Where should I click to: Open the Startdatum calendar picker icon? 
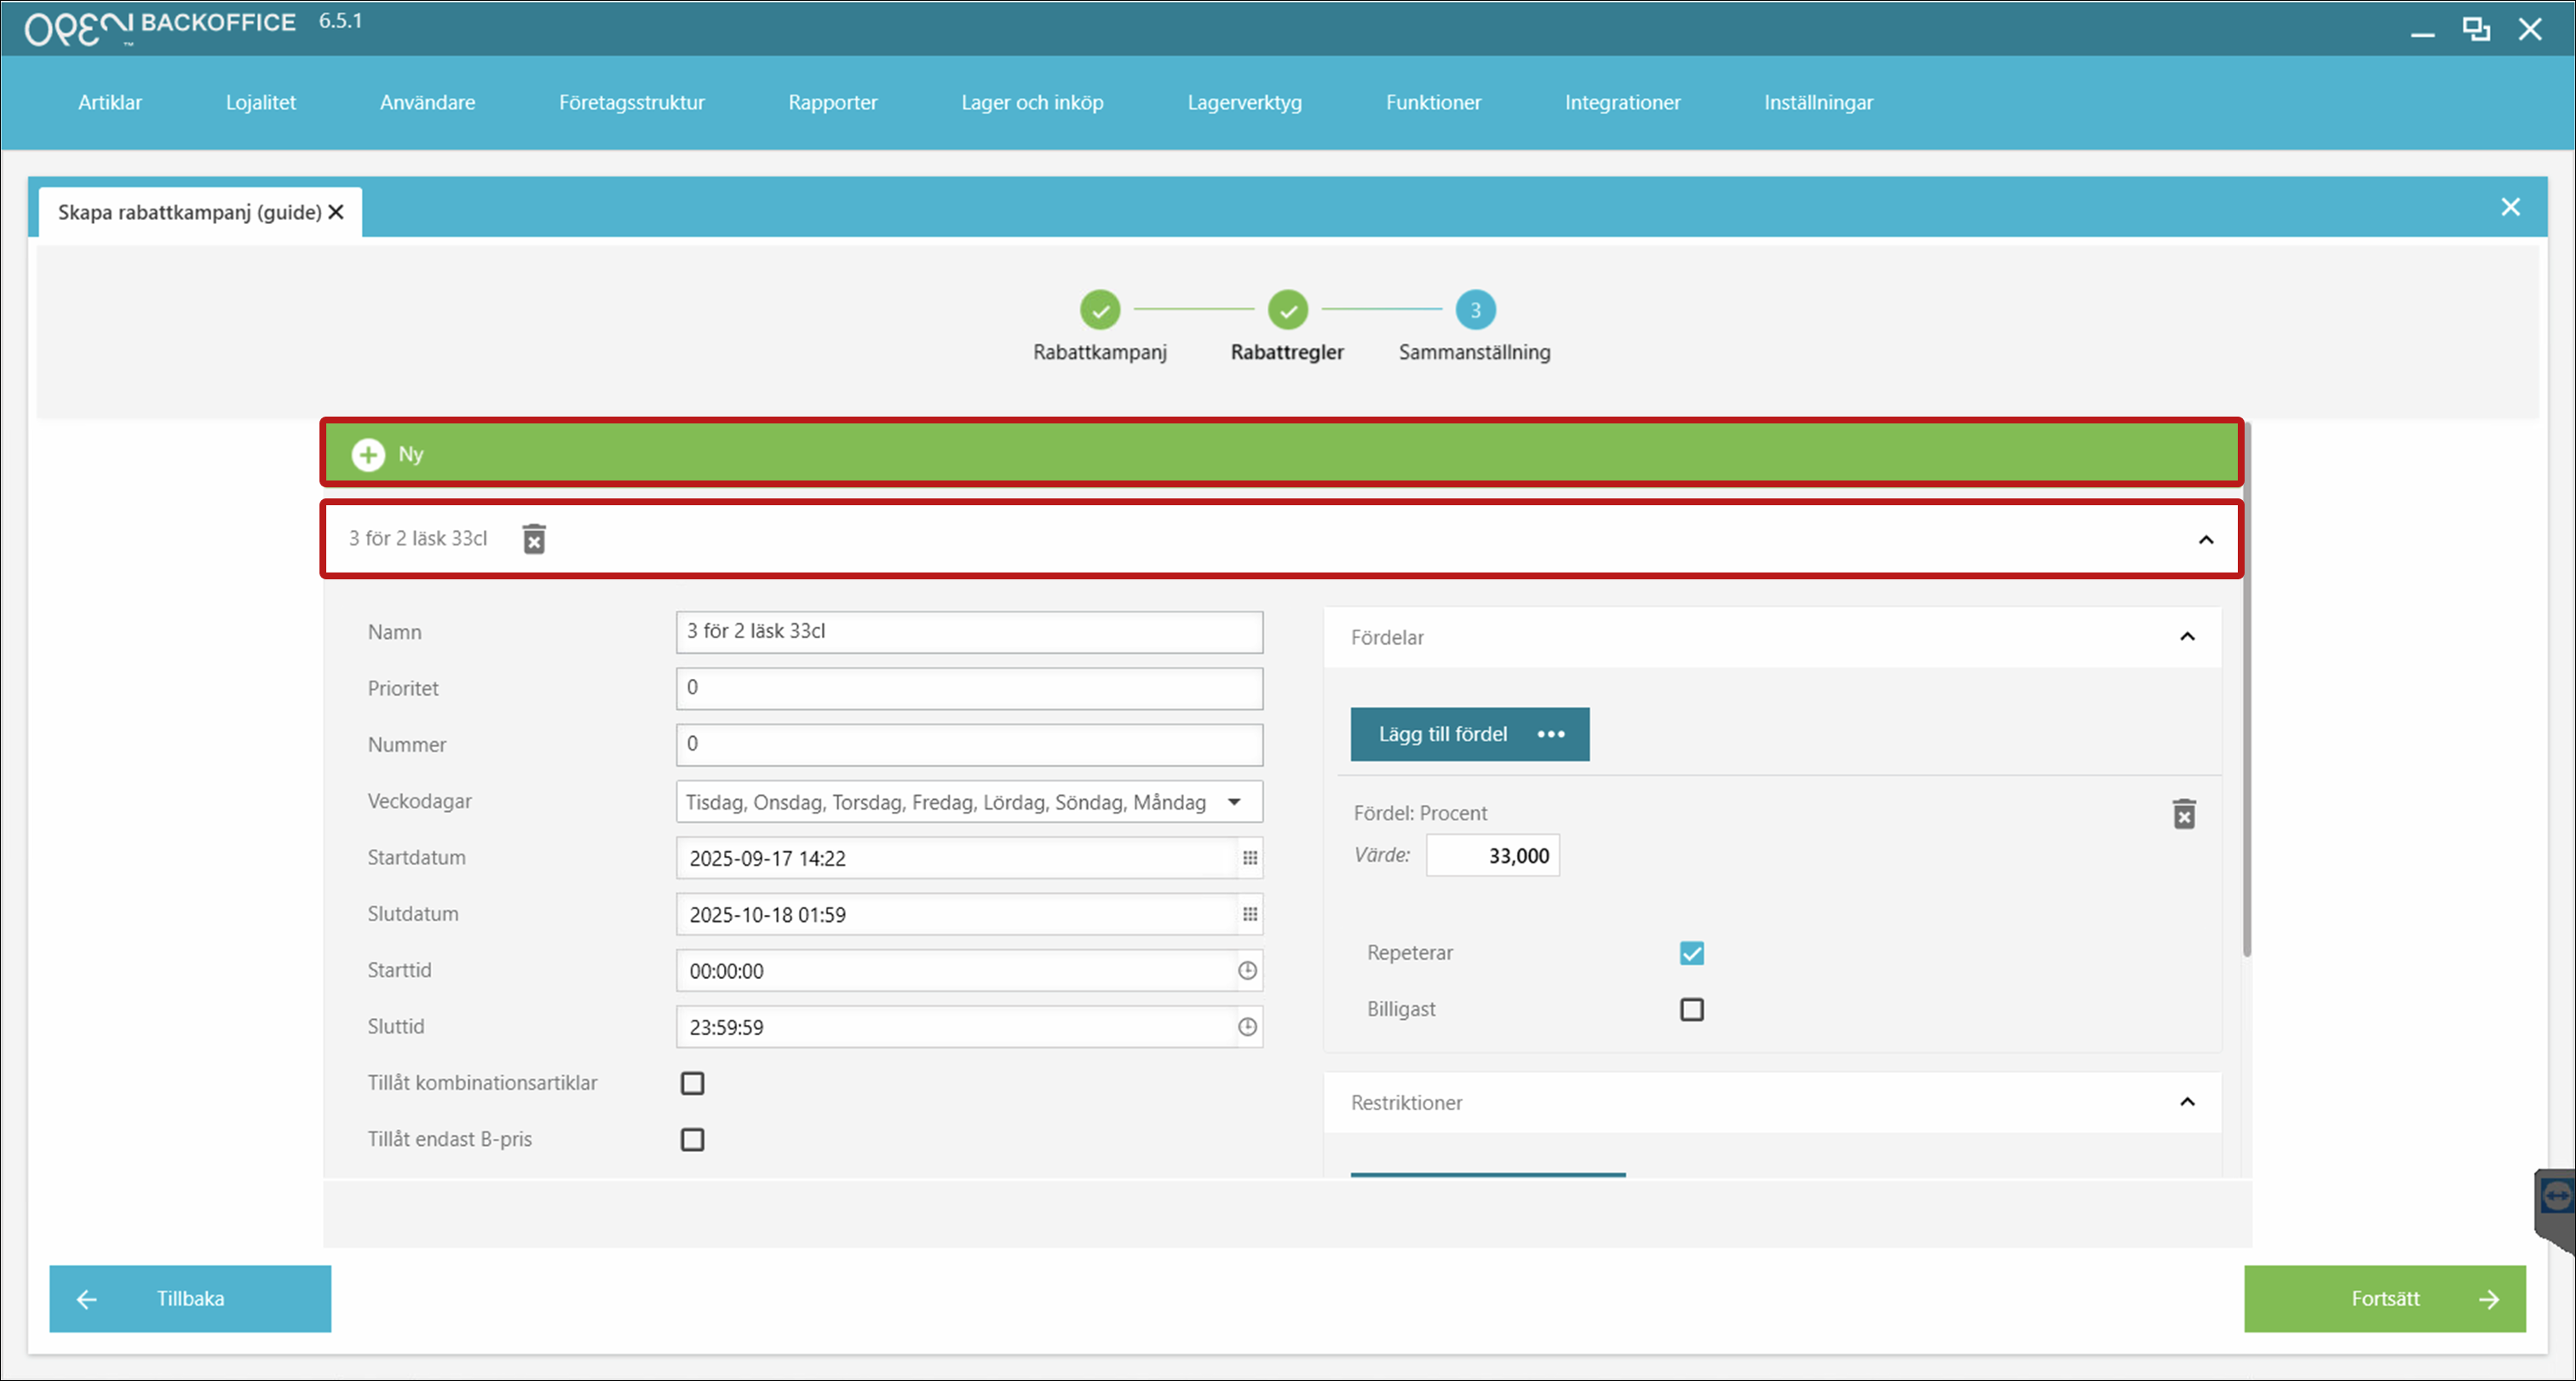1250,858
